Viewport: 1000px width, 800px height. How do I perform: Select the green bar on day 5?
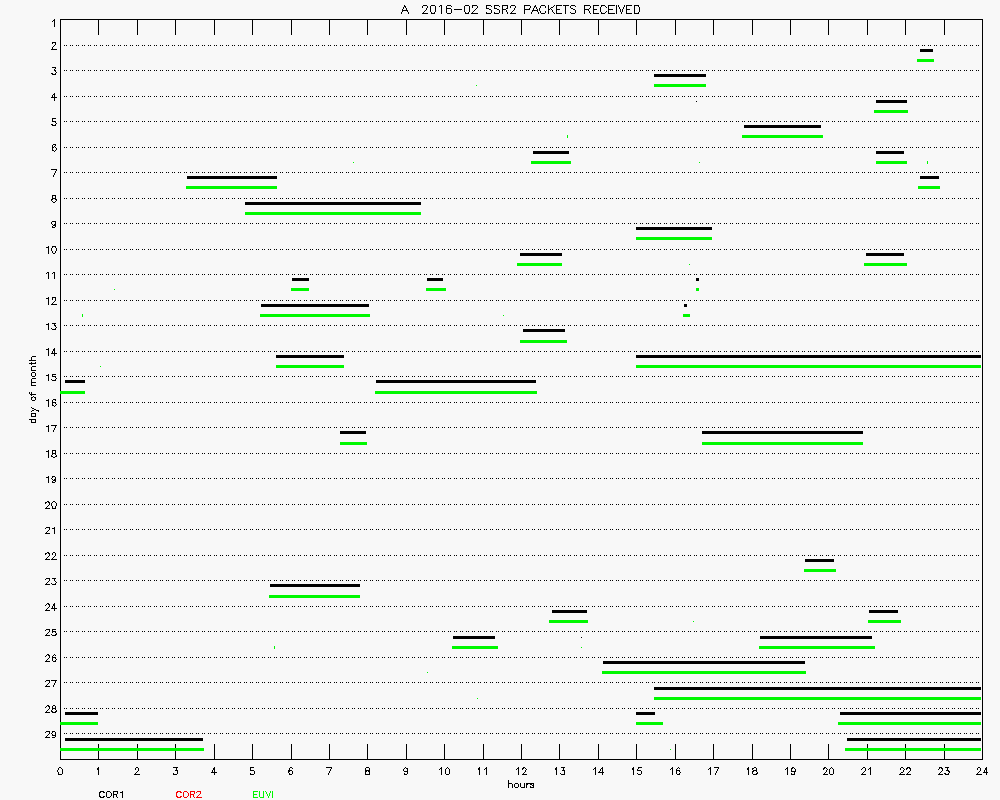tap(782, 136)
